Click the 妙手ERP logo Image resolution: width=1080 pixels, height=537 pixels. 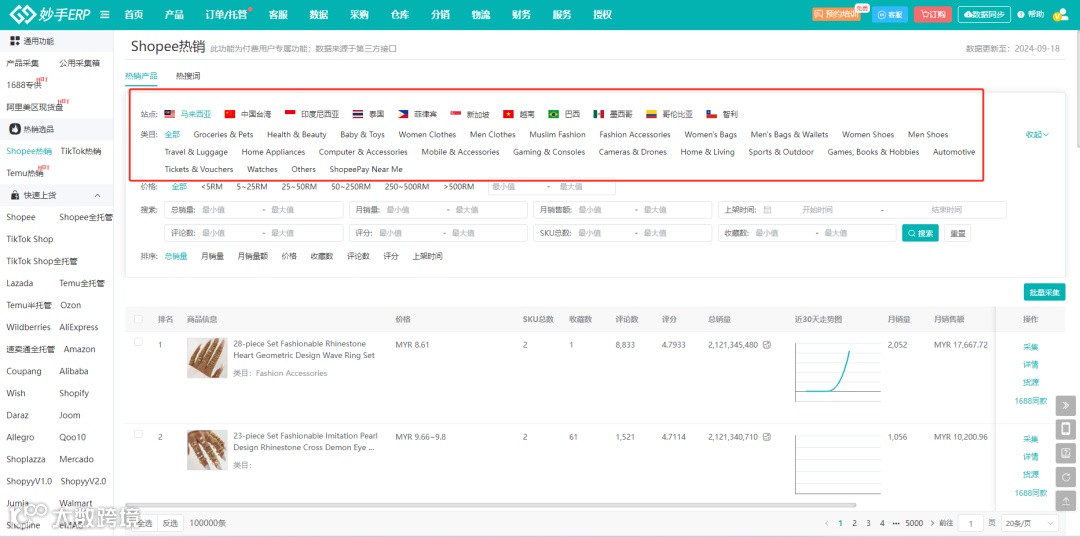(x=49, y=14)
